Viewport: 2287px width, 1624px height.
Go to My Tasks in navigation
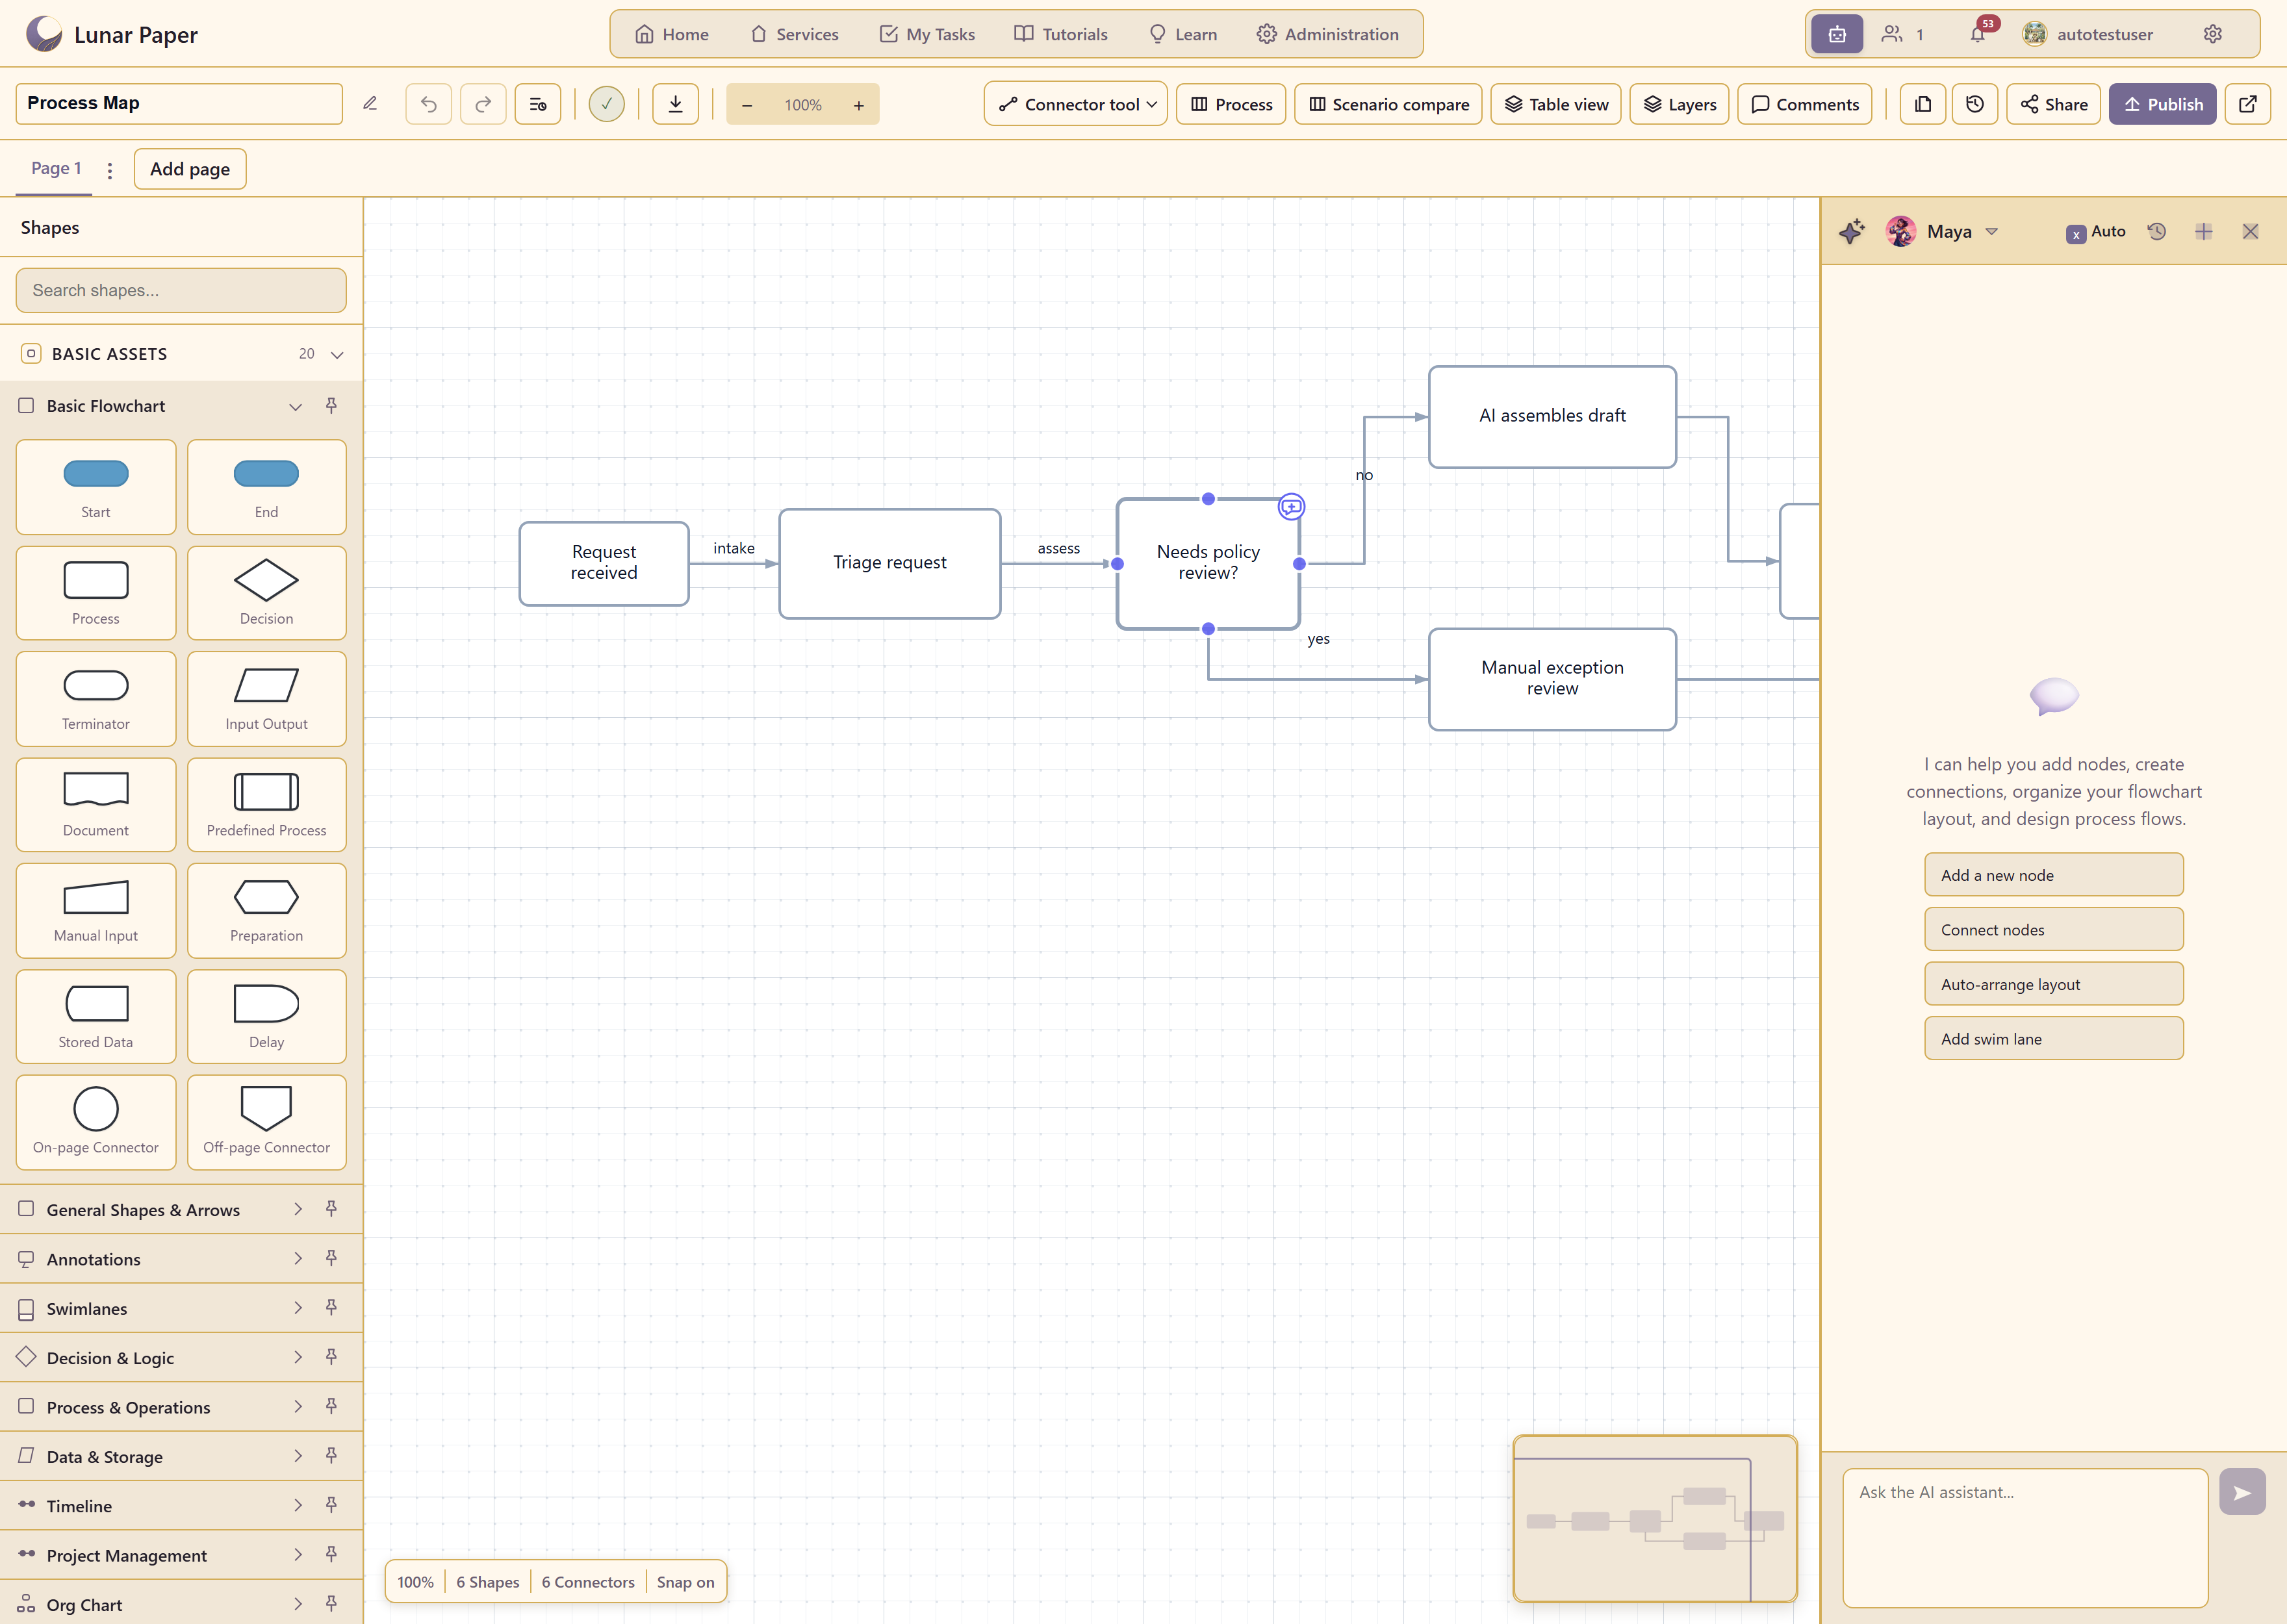click(x=928, y=34)
